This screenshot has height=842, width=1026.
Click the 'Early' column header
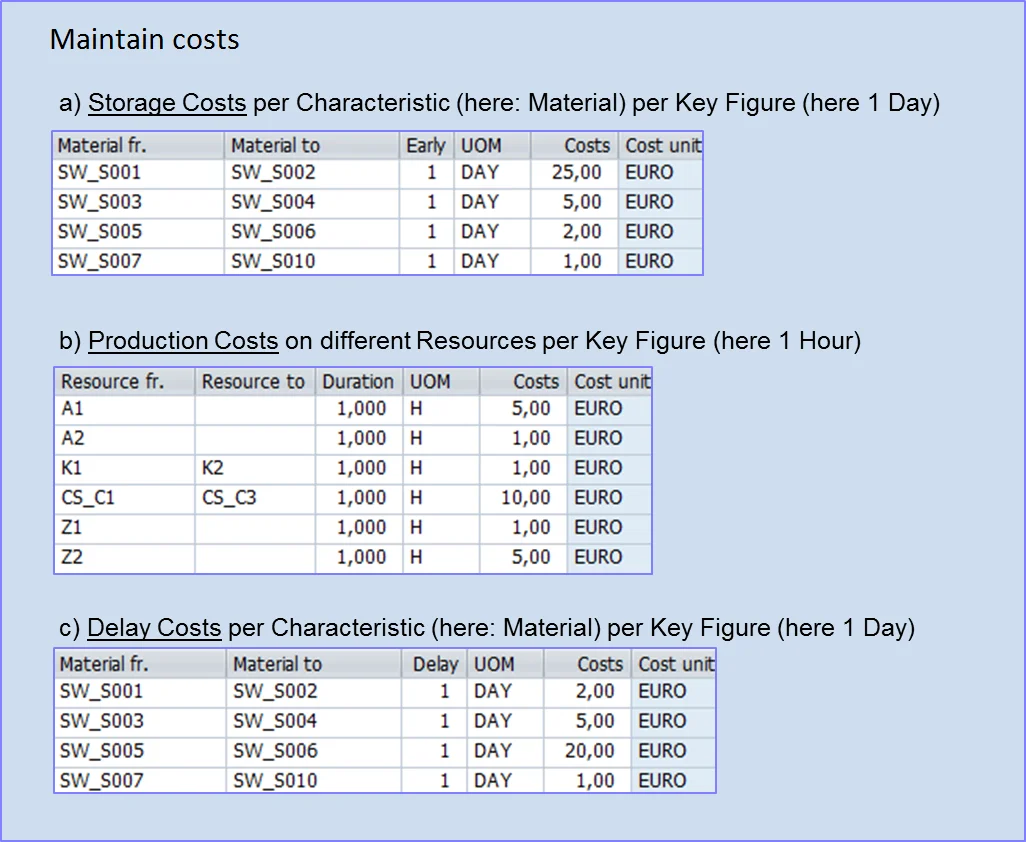(427, 145)
